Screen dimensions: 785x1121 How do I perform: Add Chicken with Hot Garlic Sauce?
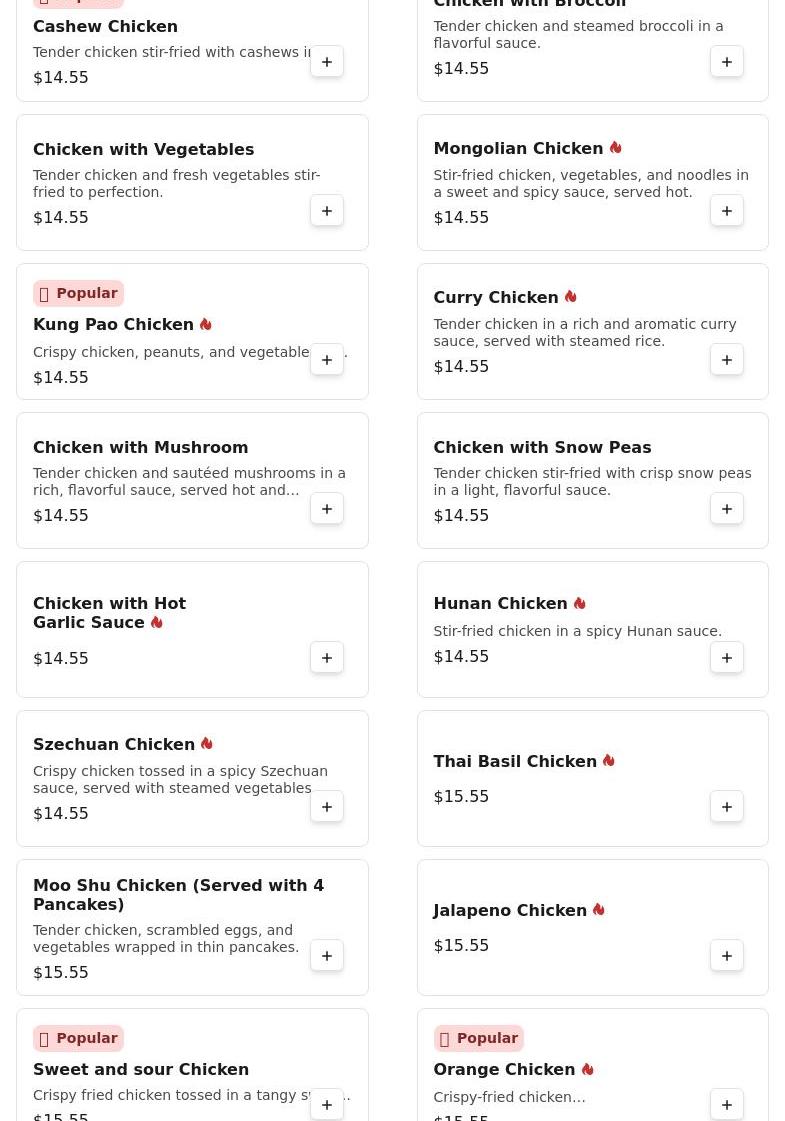327,658
